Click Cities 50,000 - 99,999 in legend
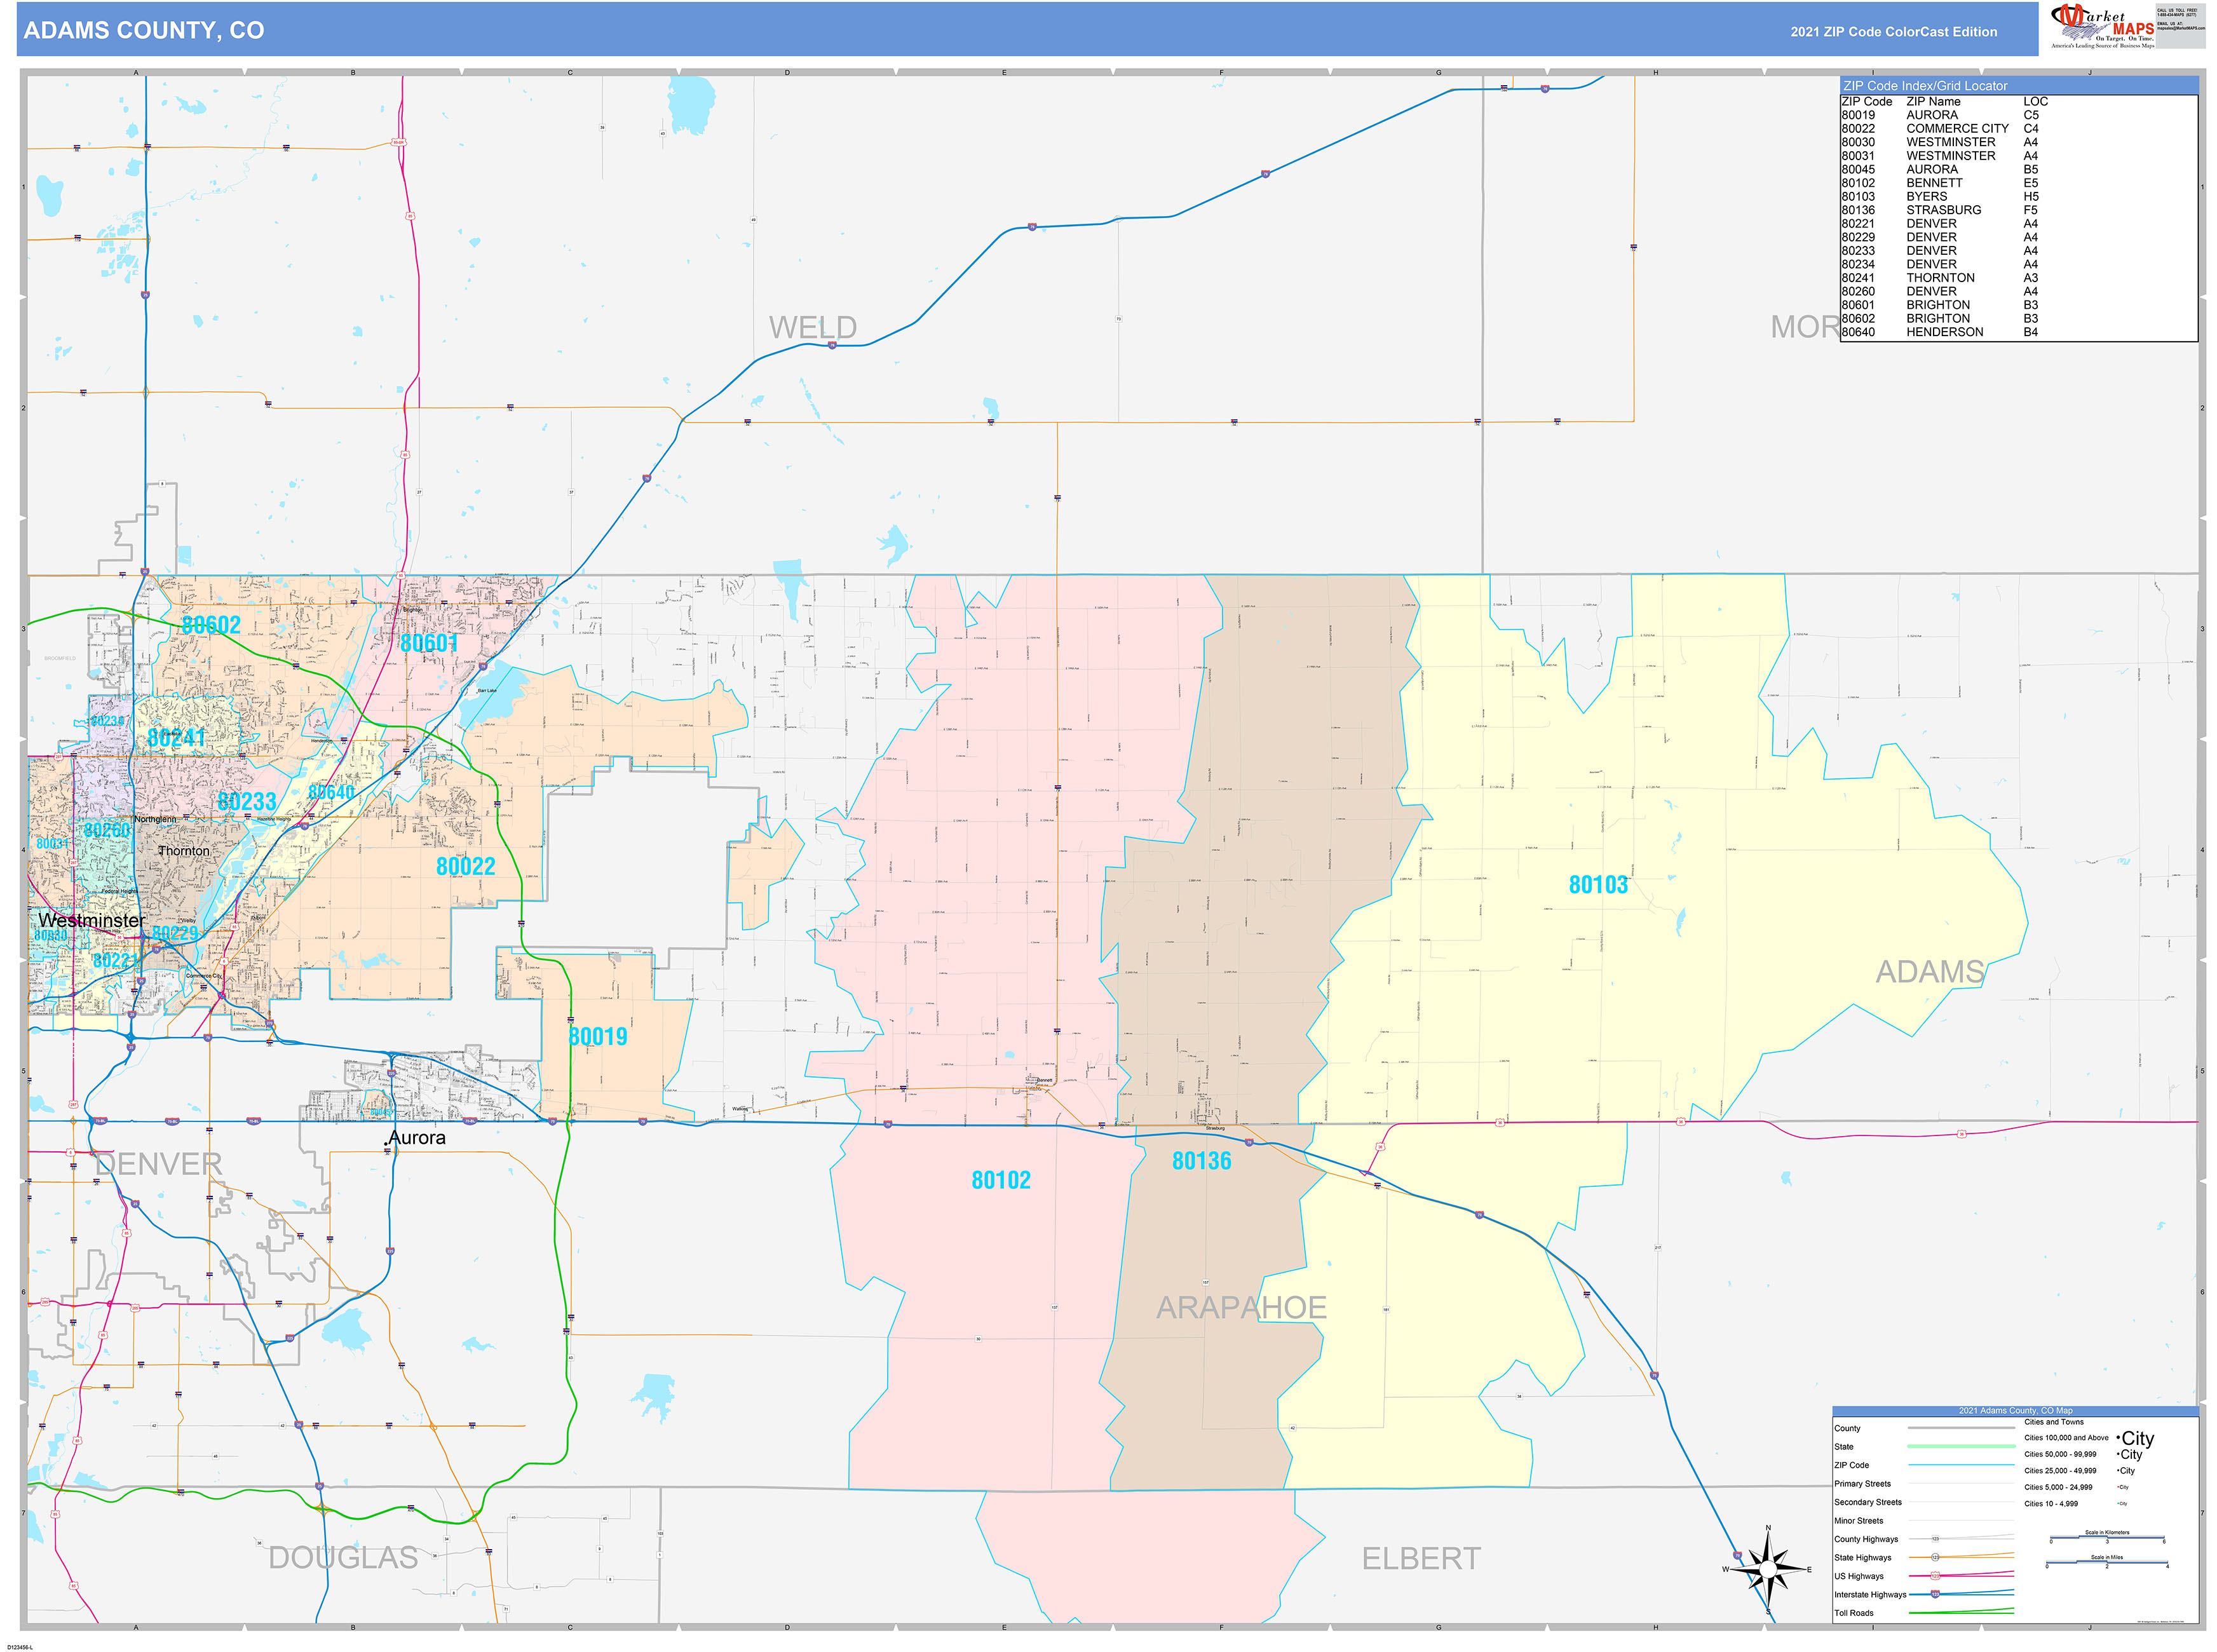Viewport: 2217px width, 1652px height. pos(2060,1455)
